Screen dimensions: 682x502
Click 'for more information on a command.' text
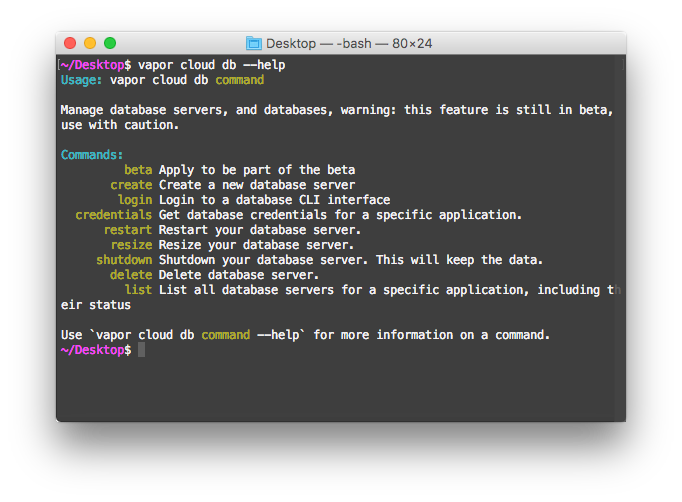432,335
